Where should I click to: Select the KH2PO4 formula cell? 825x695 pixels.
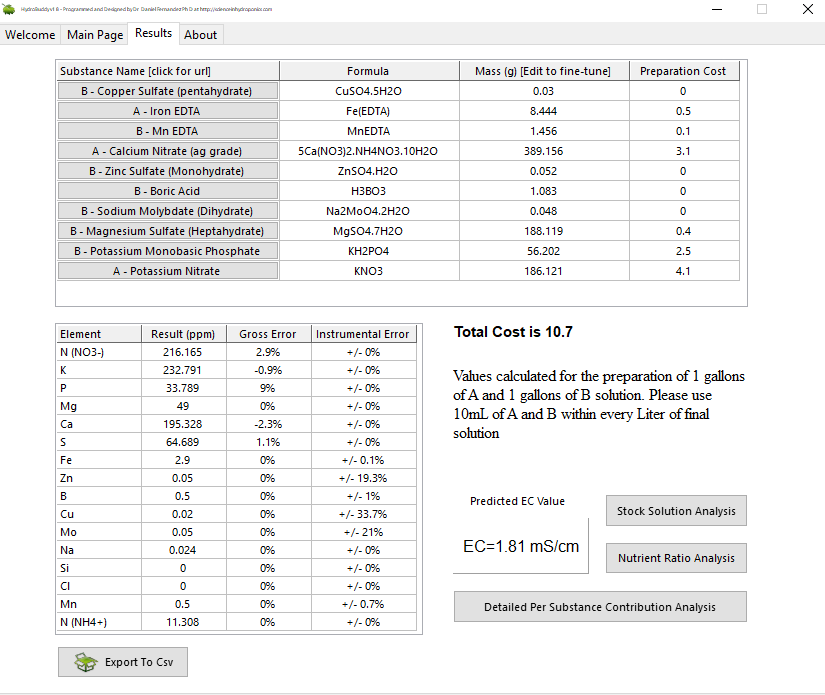(x=369, y=251)
